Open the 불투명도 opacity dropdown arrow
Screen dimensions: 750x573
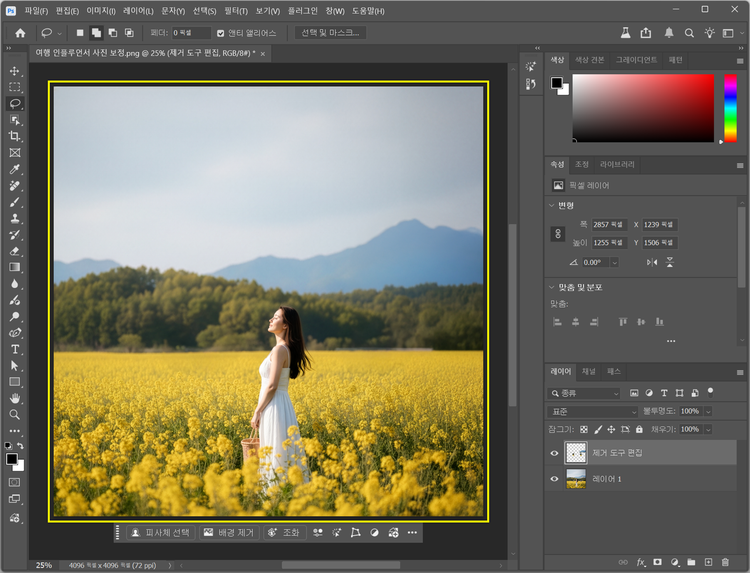(709, 411)
